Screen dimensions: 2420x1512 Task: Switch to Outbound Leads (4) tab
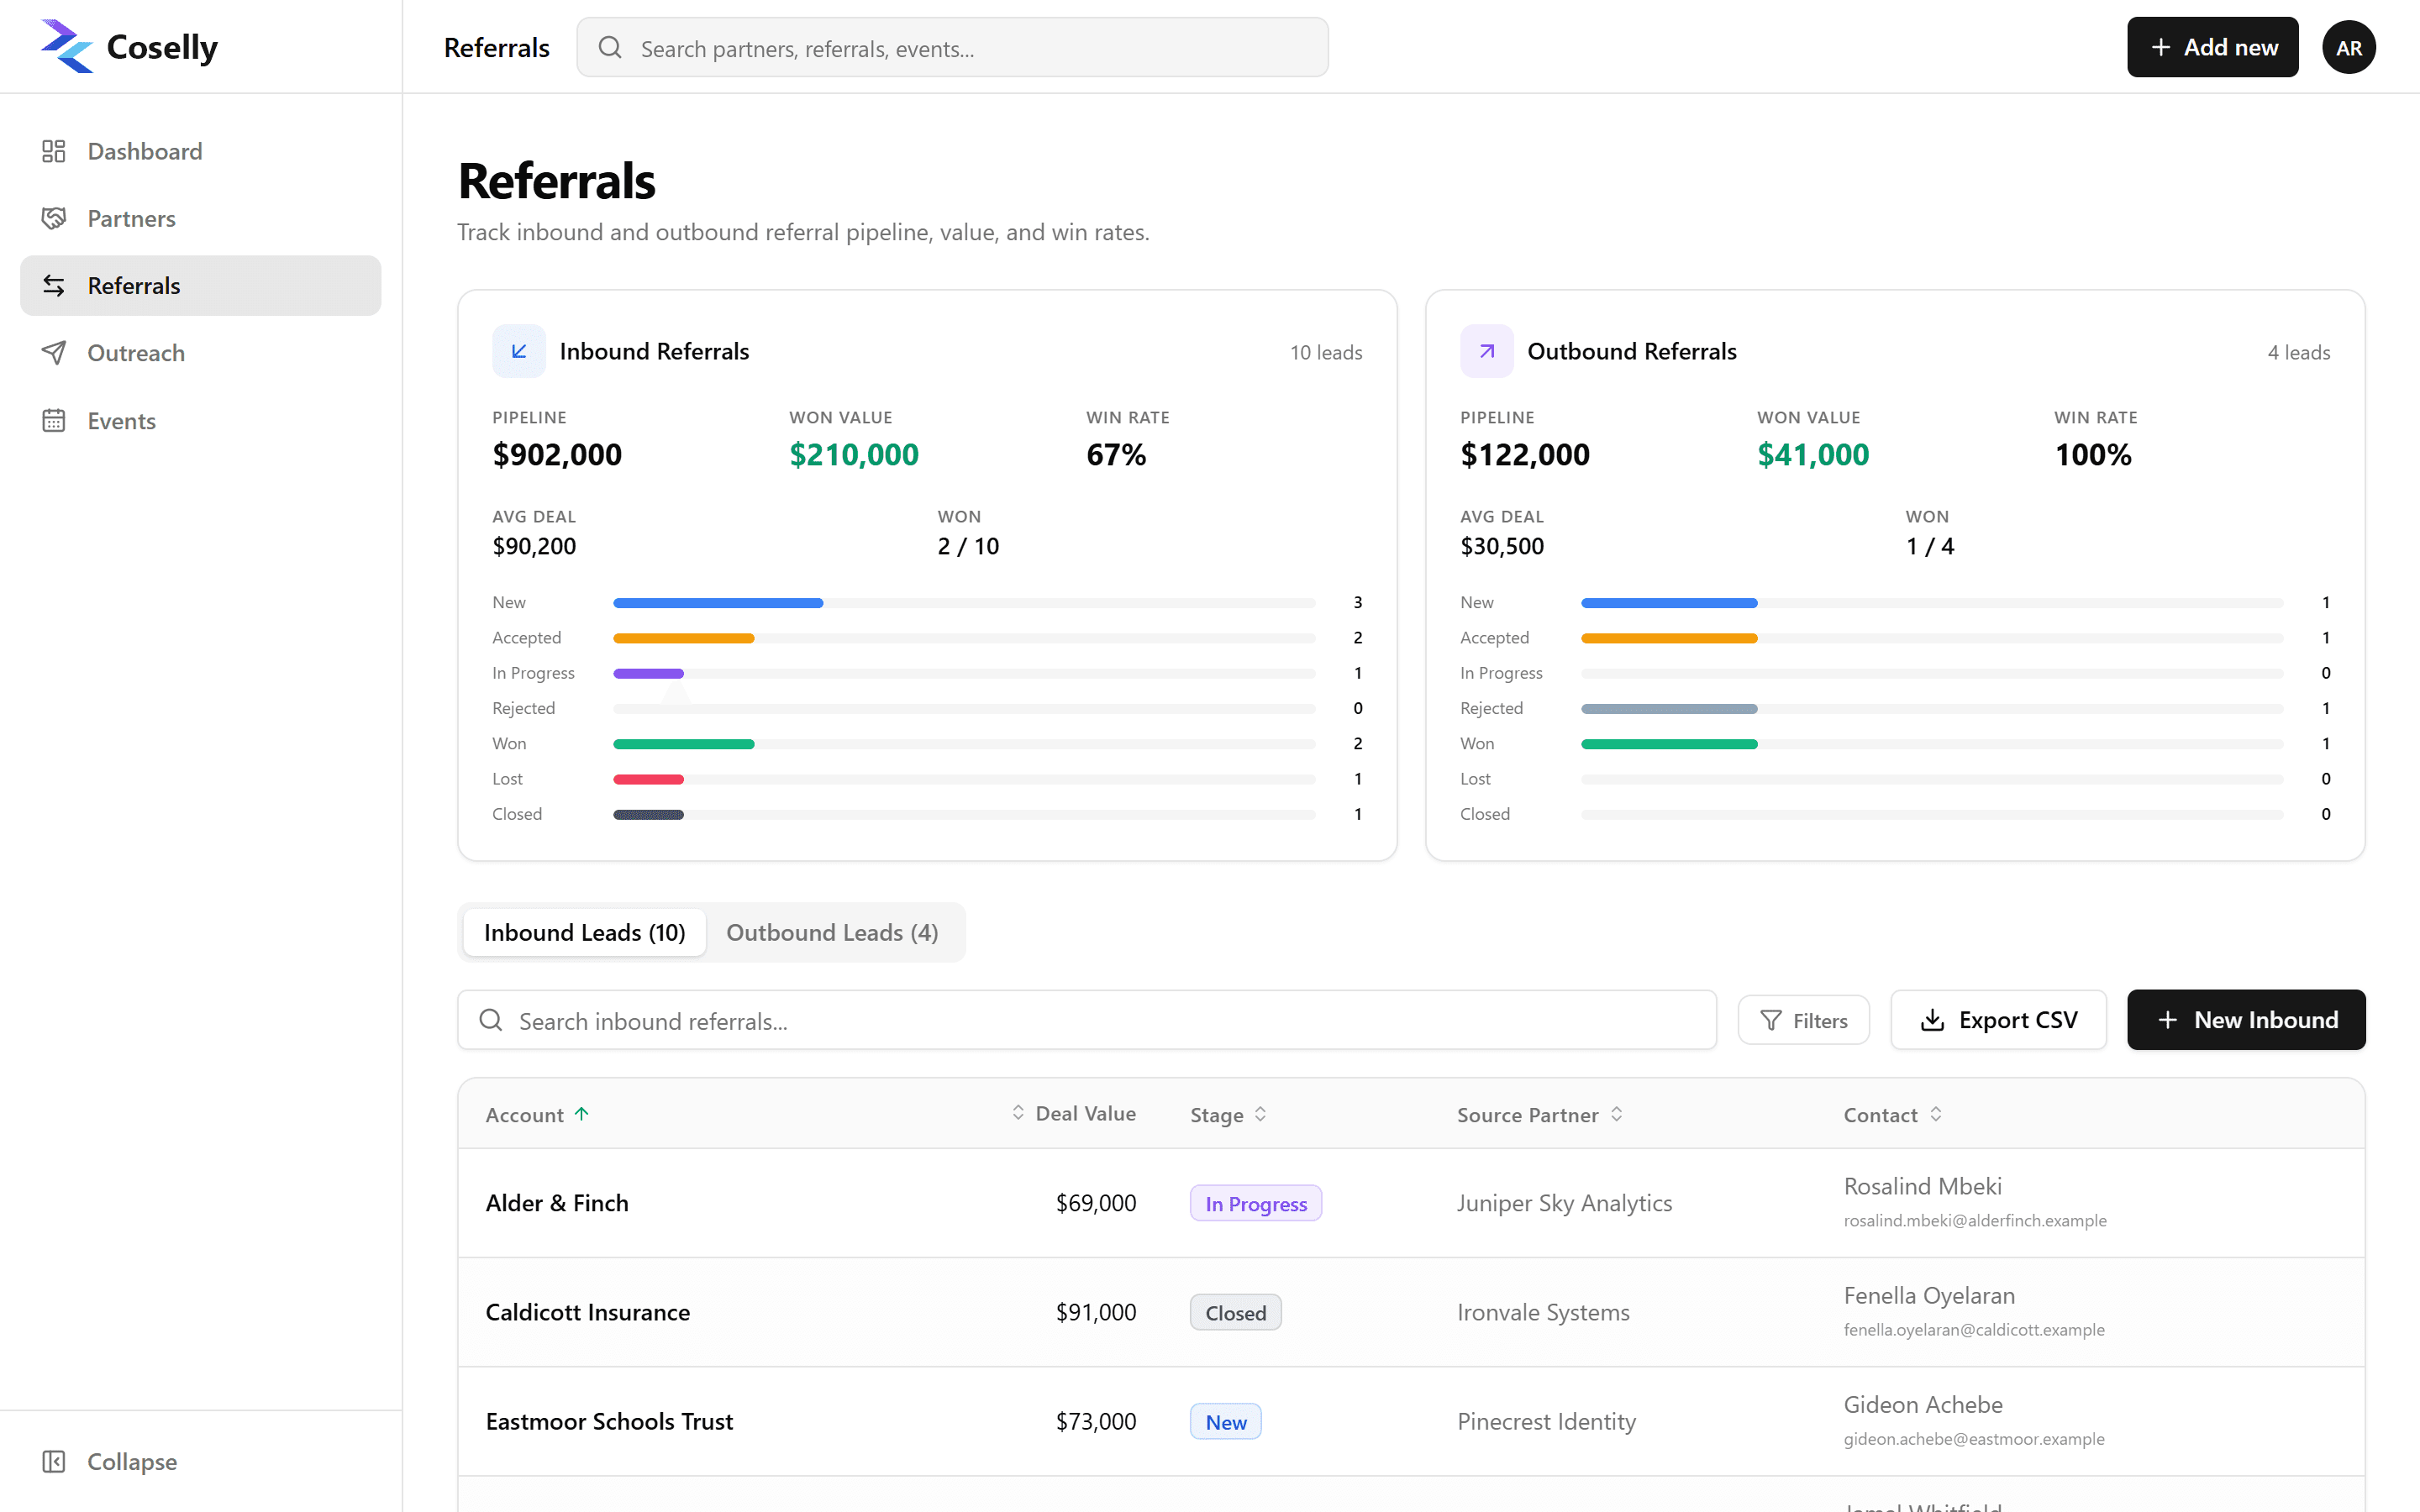click(832, 932)
